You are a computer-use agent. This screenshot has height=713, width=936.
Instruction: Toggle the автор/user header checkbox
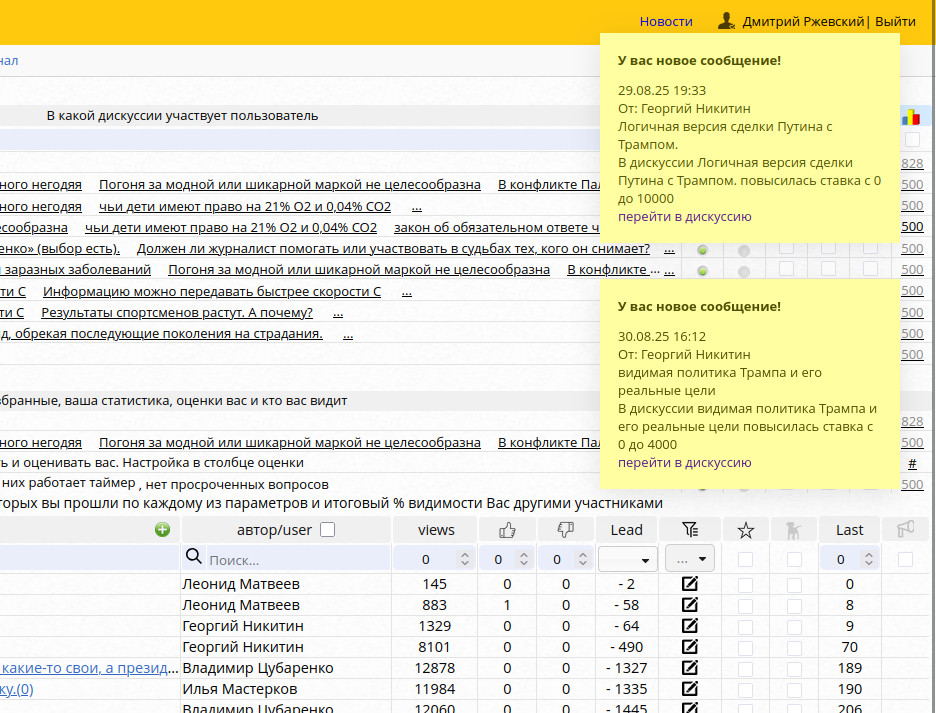pyautogui.click(x=327, y=530)
